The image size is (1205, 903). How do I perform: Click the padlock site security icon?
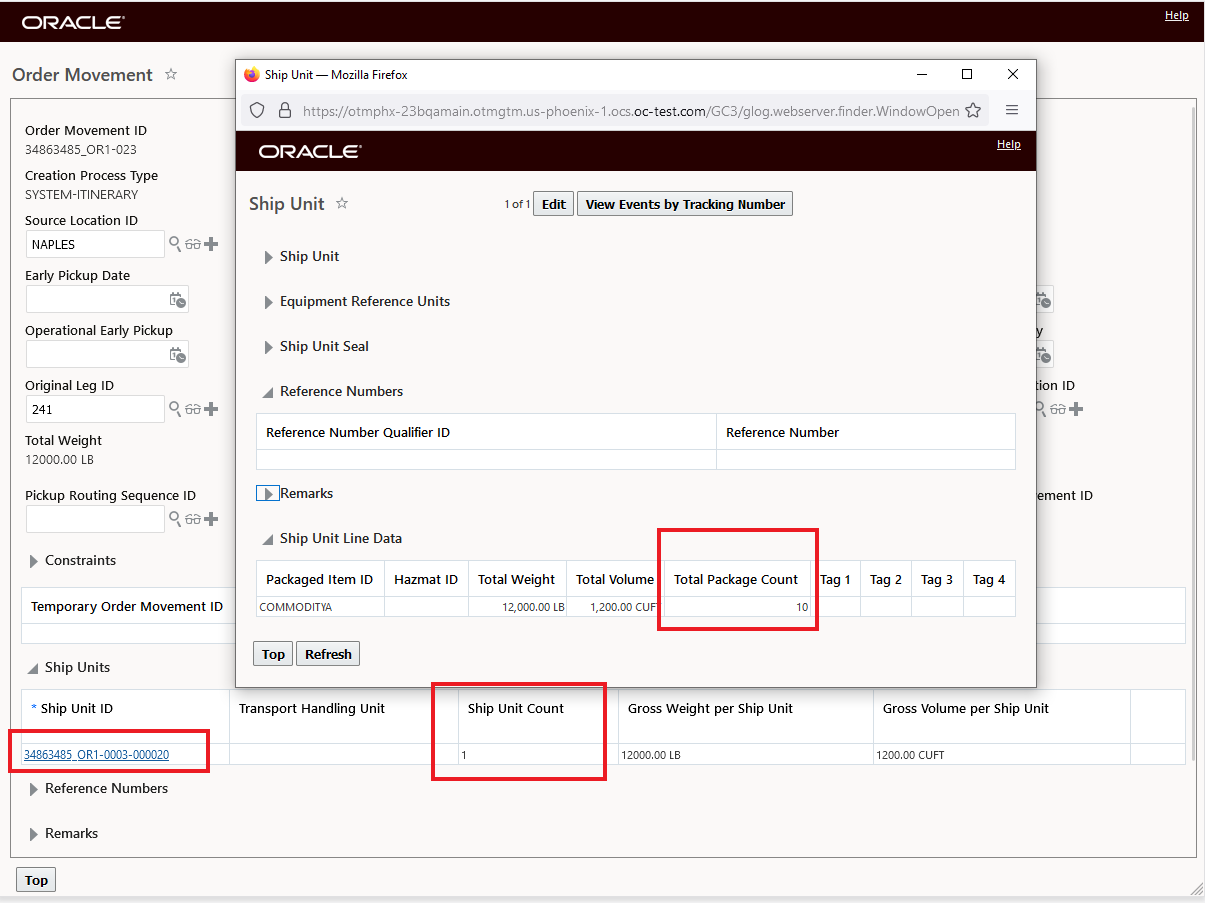pyautogui.click(x=284, y=111)
